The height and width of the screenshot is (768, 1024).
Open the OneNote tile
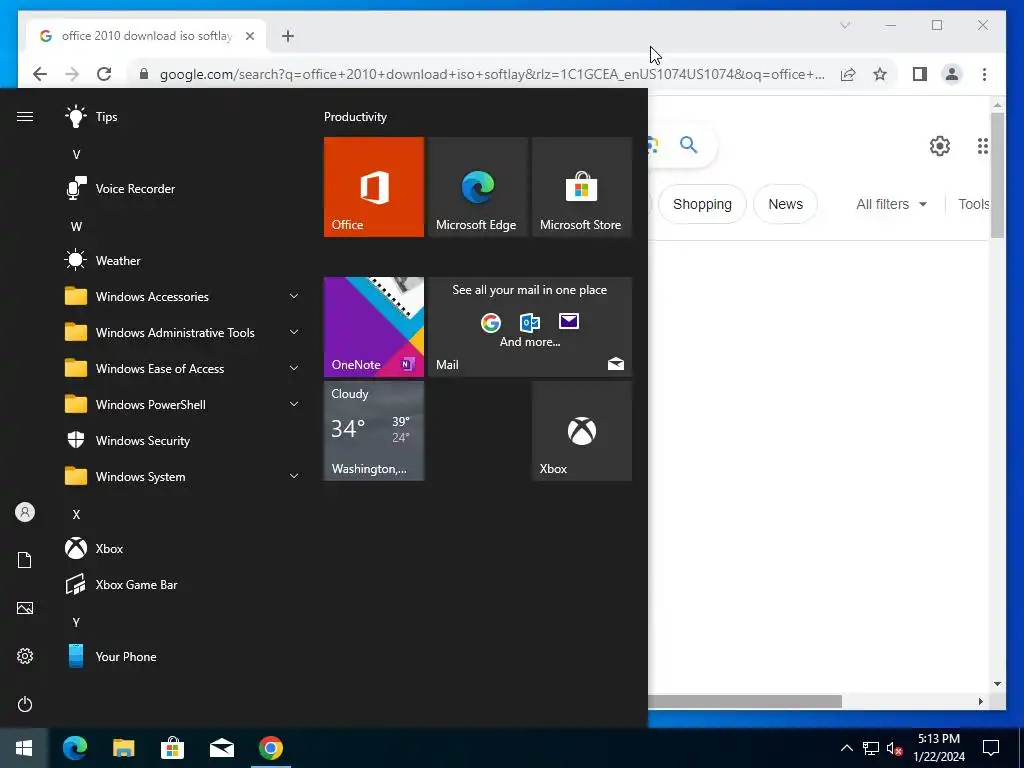click(374, 327)
